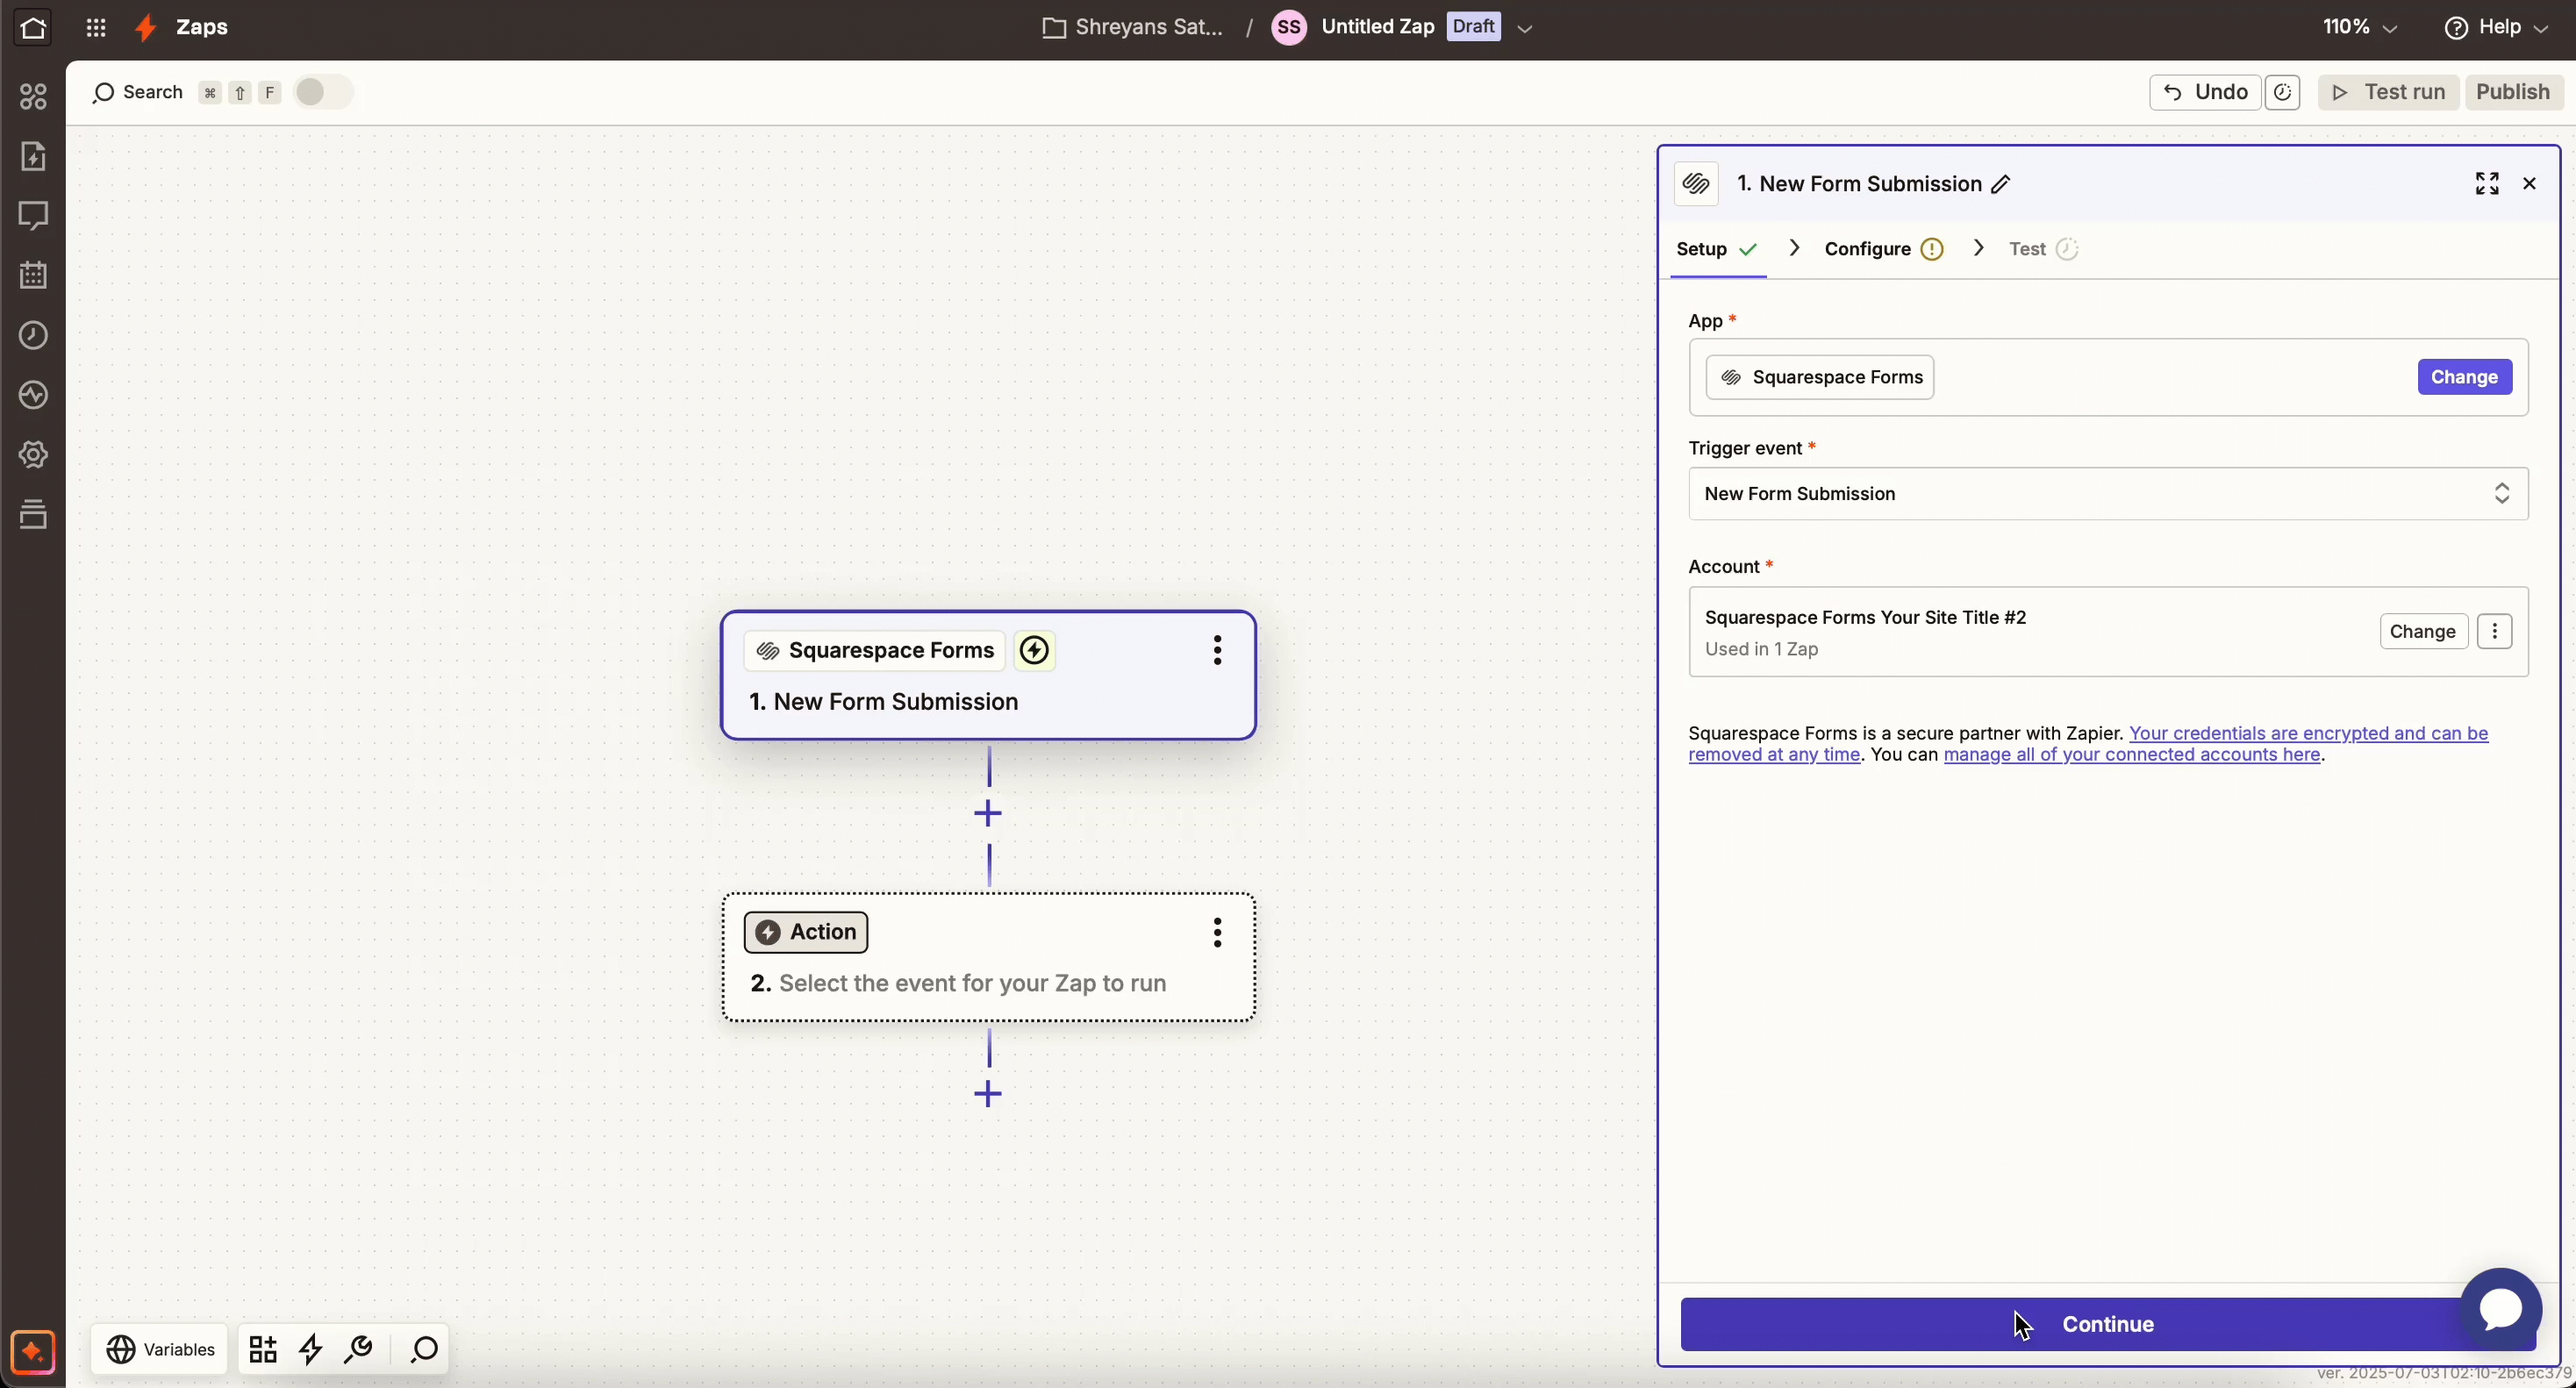The height and width of the screenshot is (1388, 2576).
Task: Open the sidebar Zap file icon
Action: click(x=33, y=156)
